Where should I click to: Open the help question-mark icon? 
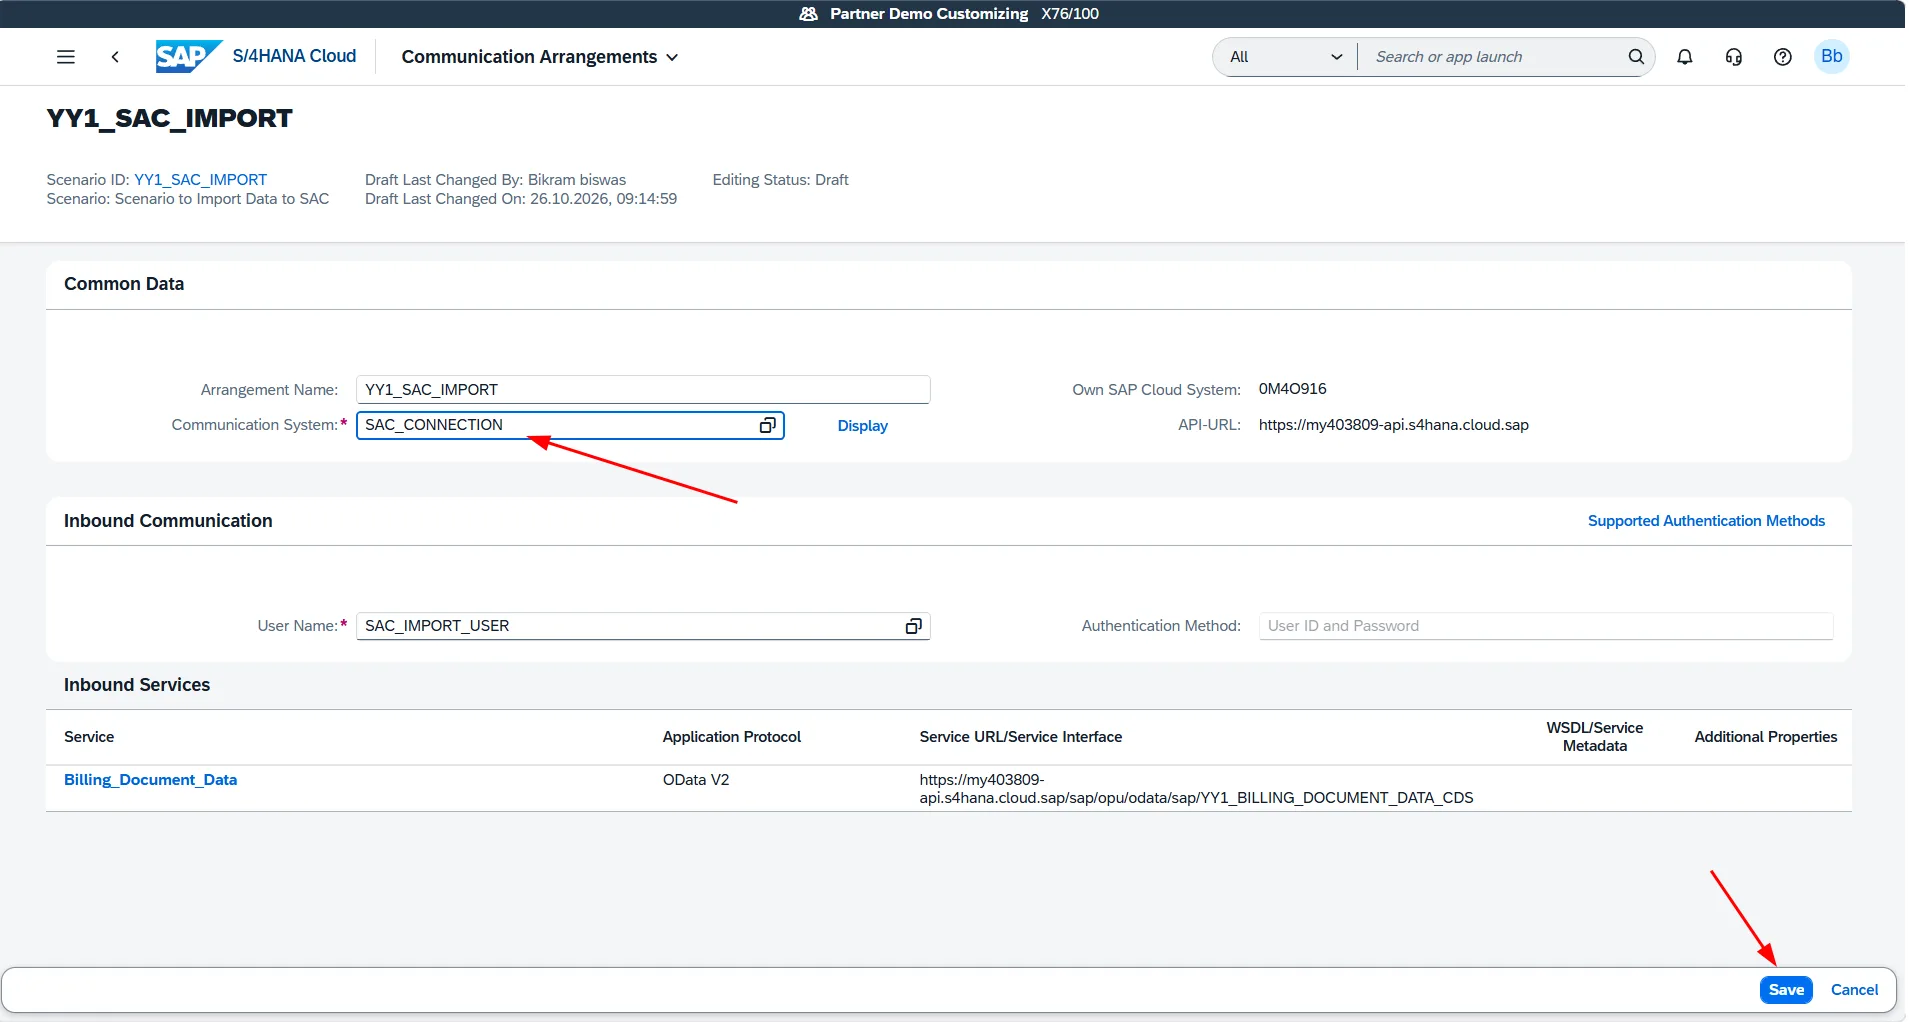point(1783,57)
